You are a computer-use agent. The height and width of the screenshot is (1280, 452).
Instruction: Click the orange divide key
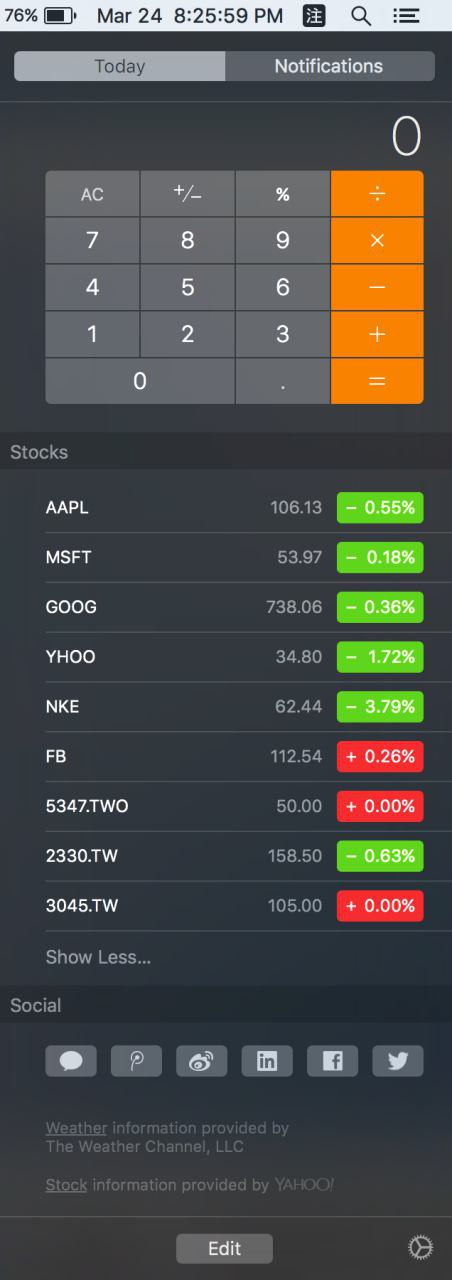377,194
